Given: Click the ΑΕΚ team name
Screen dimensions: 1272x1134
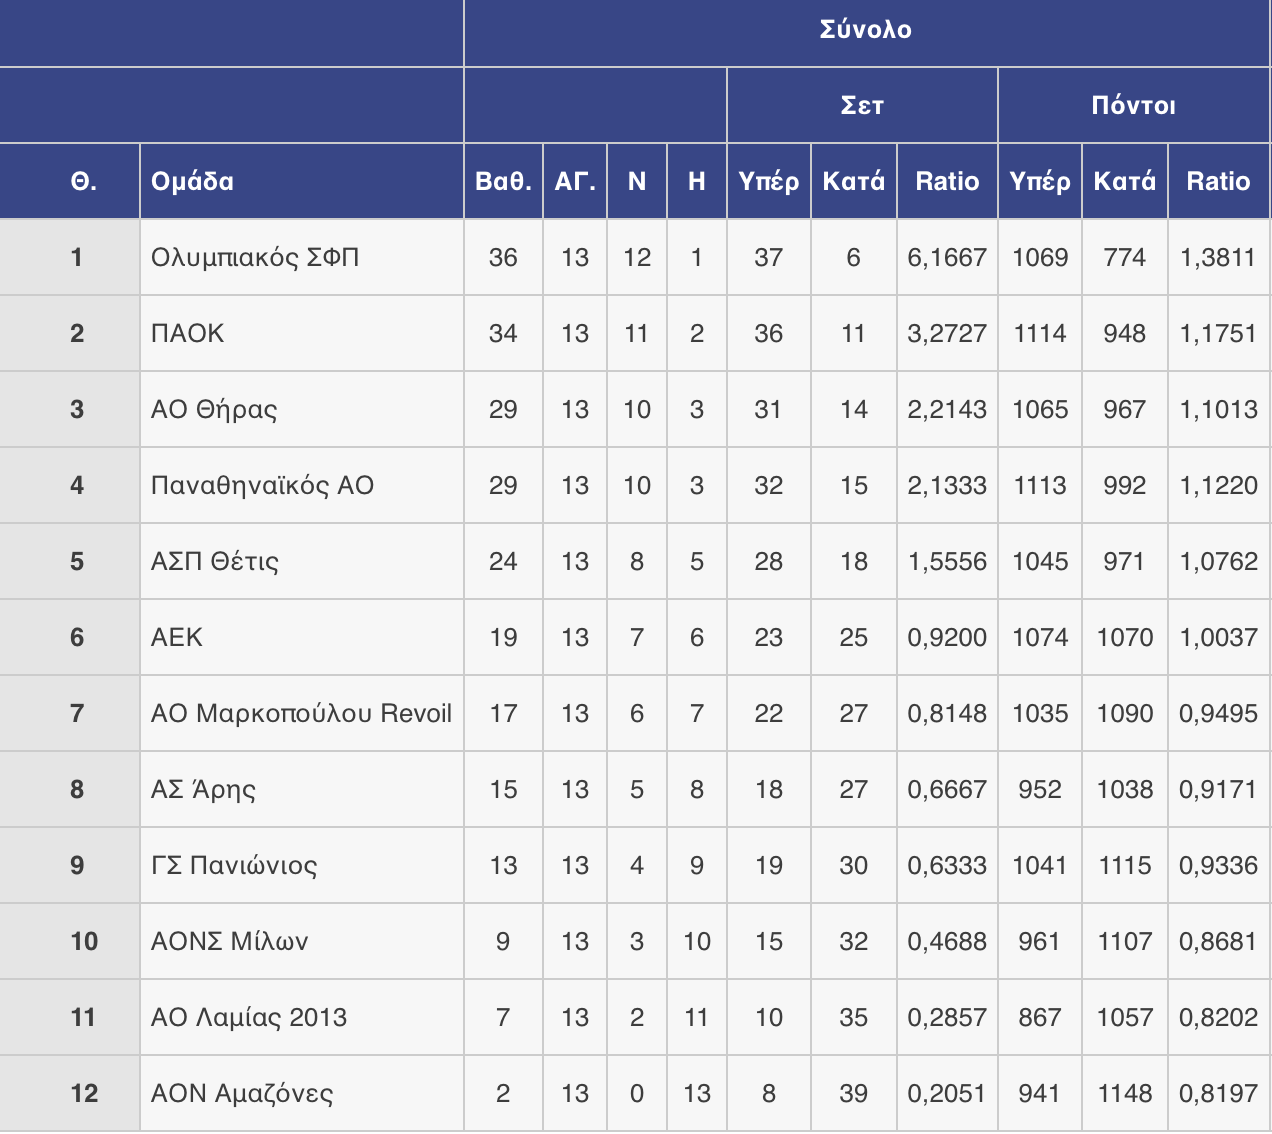Looking at the screenshot, I should (177, 637).
